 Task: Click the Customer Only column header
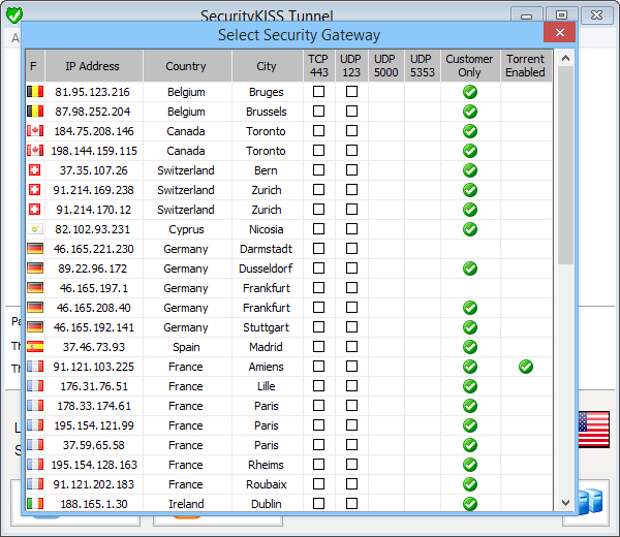point(470,66)
